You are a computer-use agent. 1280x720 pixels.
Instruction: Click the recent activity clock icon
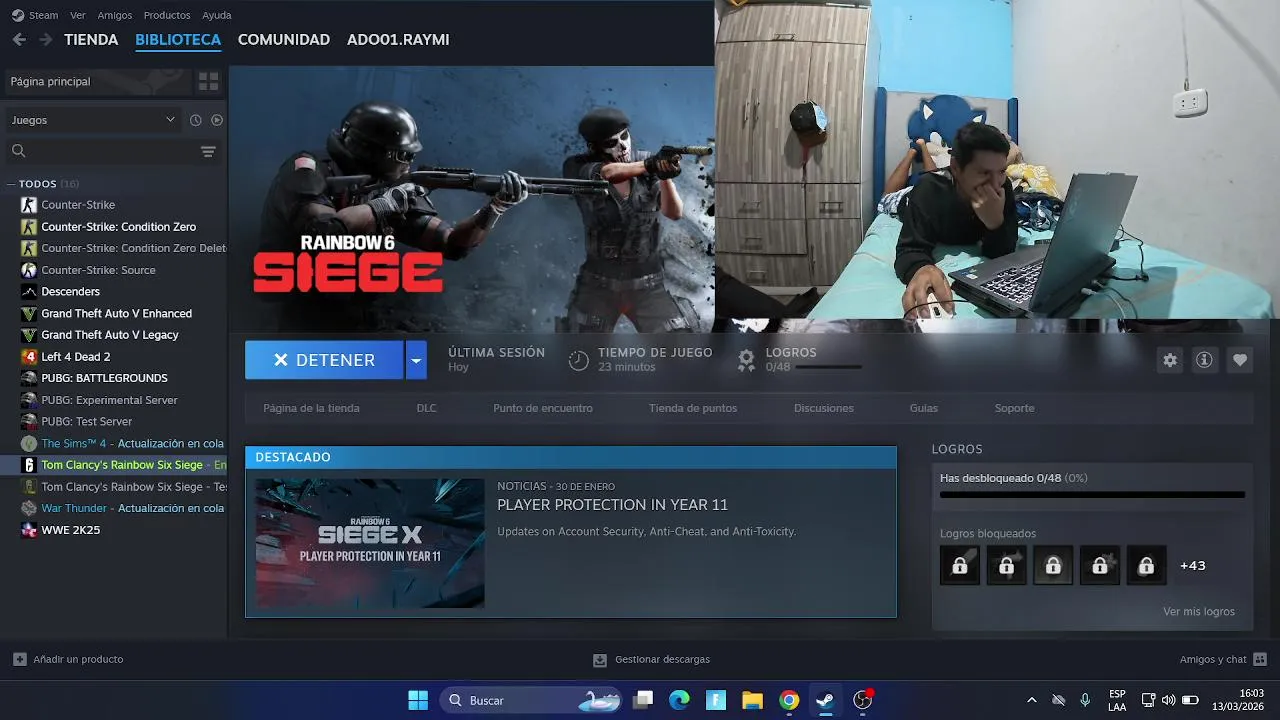pos(195,120)
